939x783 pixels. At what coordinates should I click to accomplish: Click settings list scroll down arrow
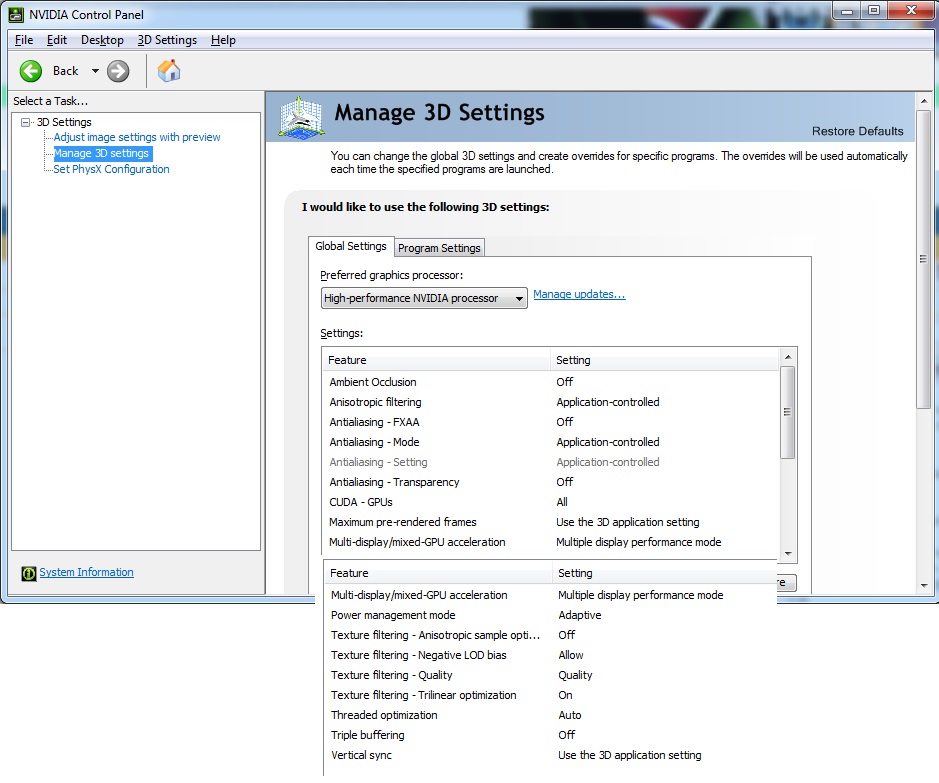tap(788, 553)
